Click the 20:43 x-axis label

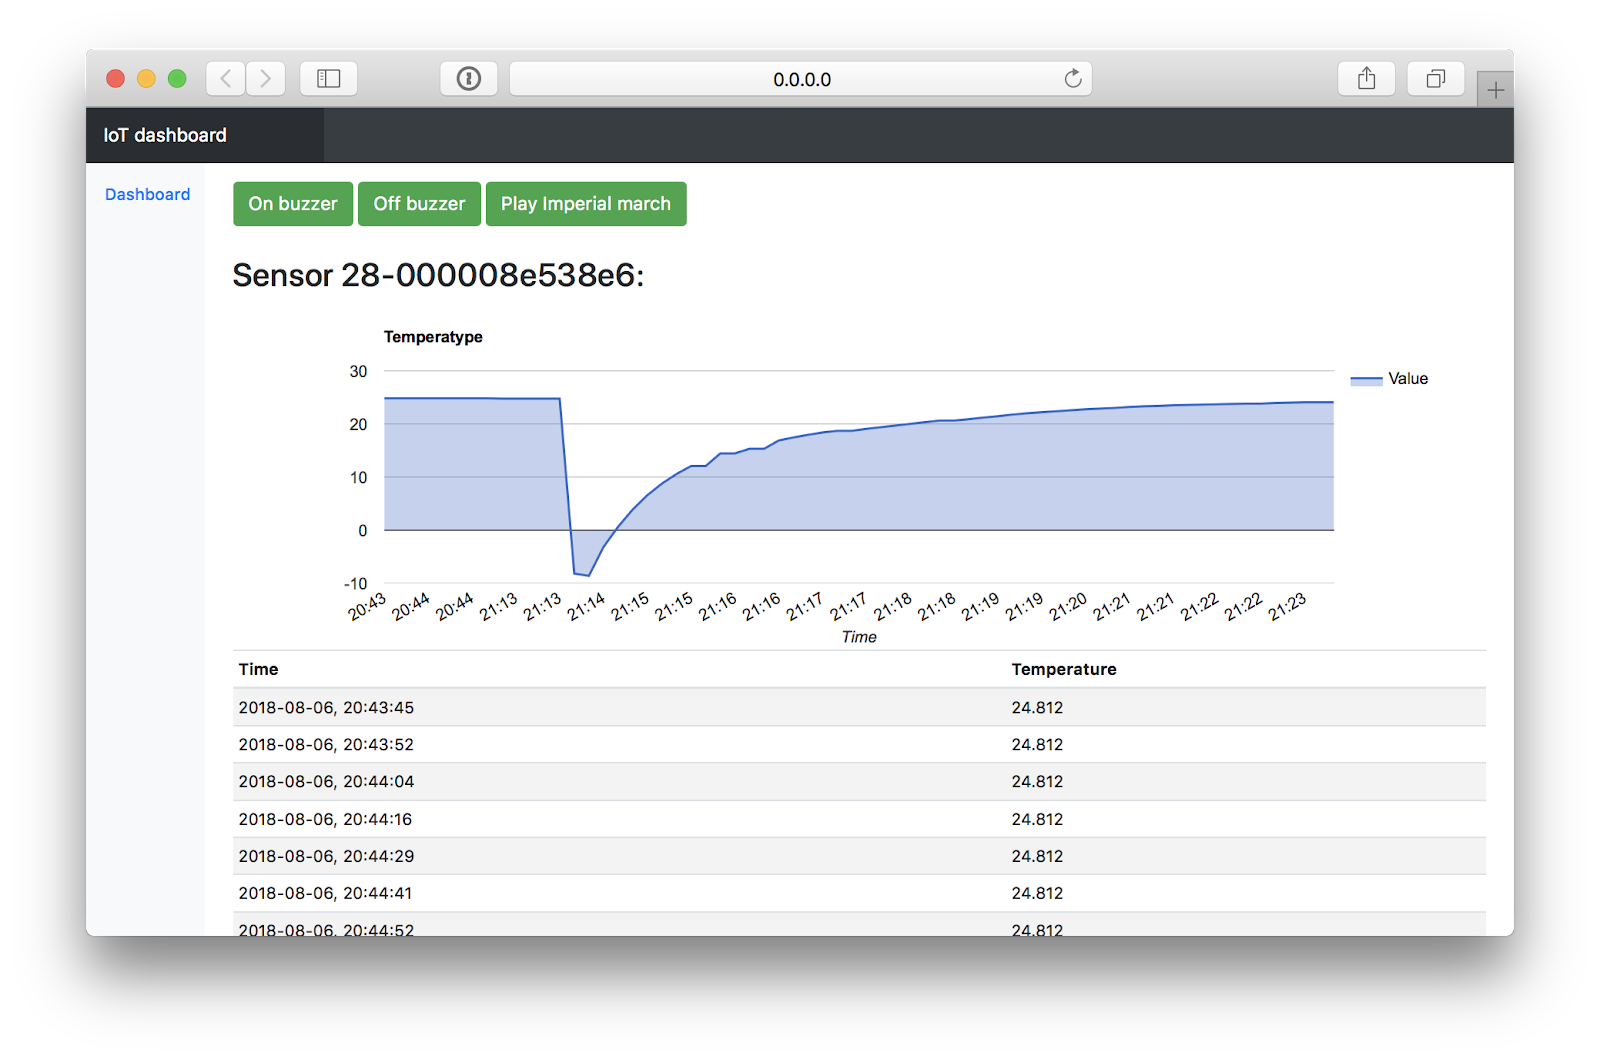click(x=367, y=606)
